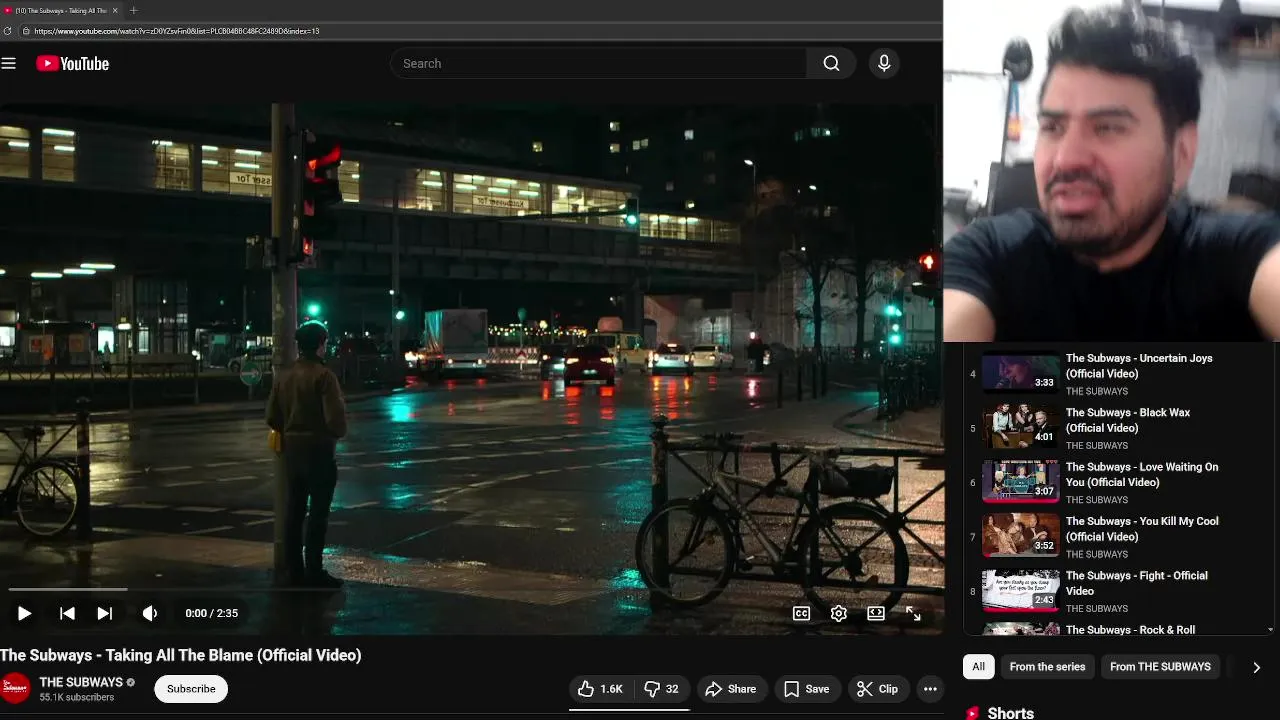Dislike the video with thumbs down
Viewport: 1280px width, 720px height.
click(x=661, y=689)
